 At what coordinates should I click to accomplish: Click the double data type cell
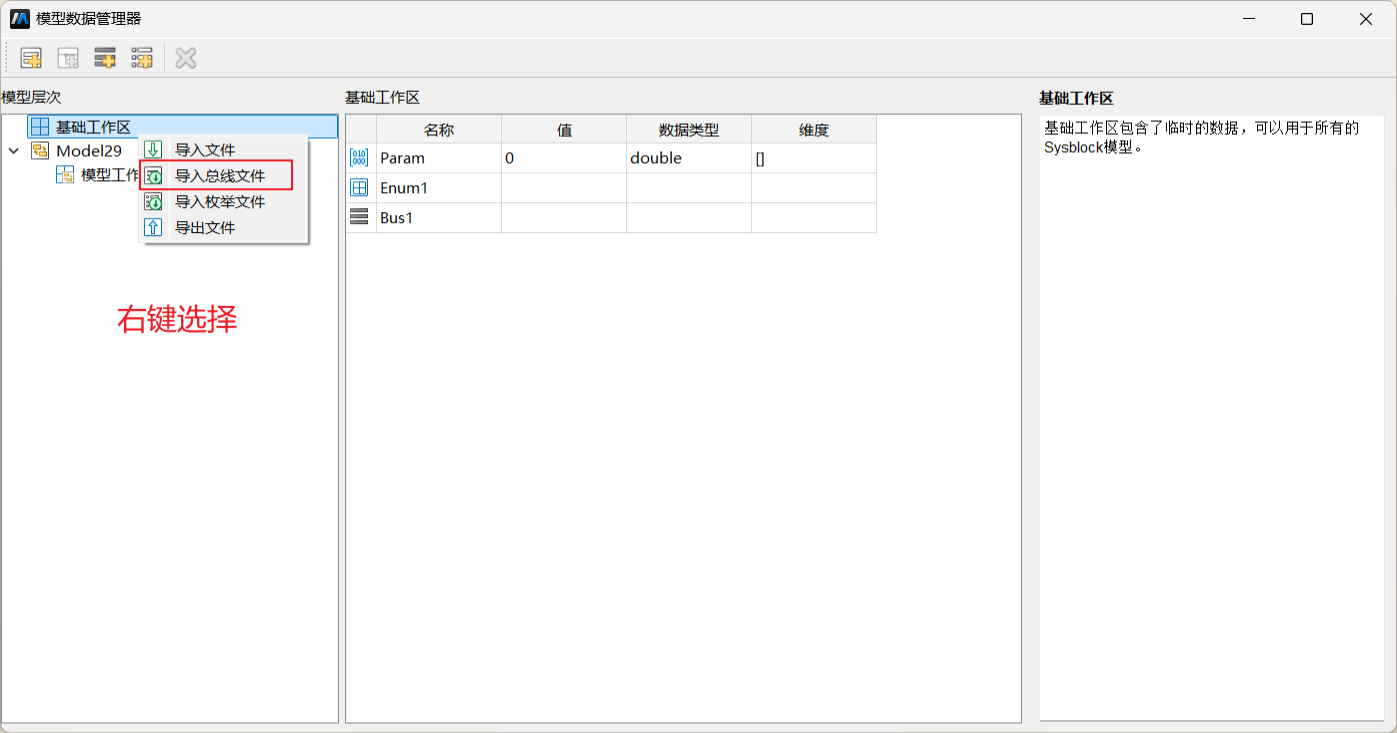coord(689,158)
